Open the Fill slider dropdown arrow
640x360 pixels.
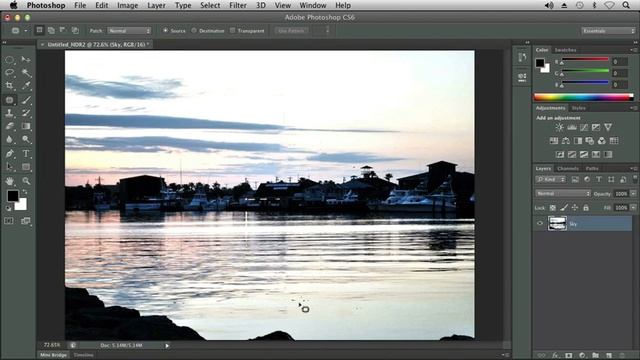tap(633, 208)
